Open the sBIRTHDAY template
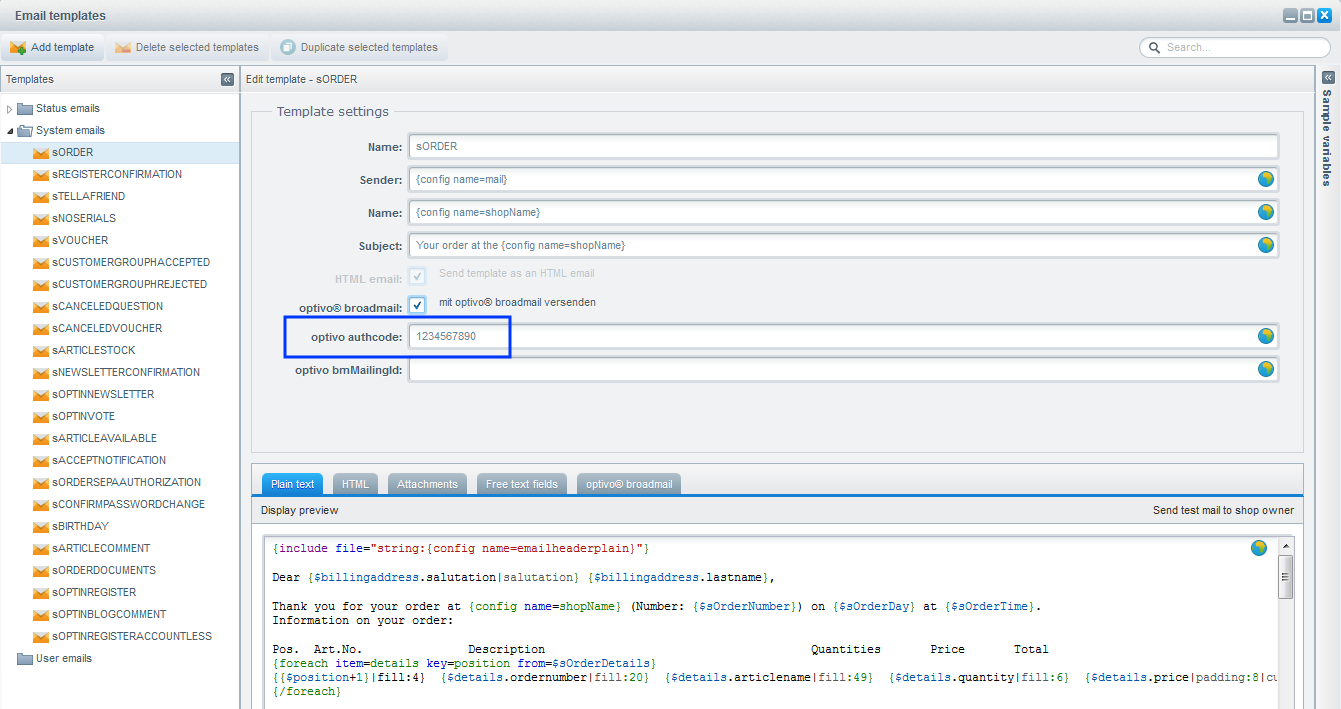This screenshot has width=1341, height=709. 80,526
